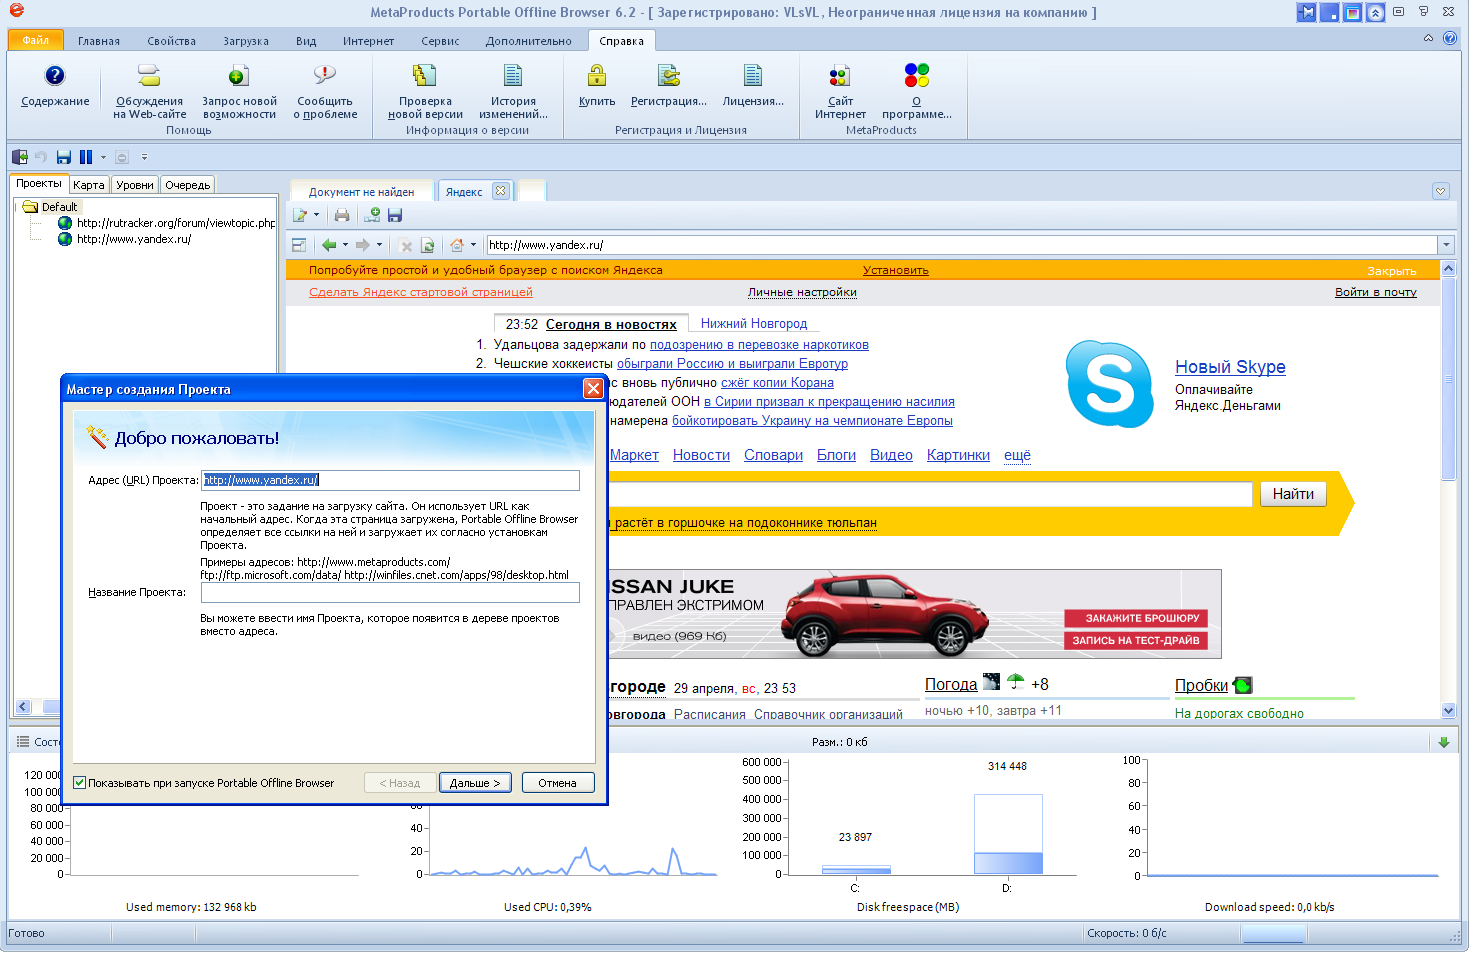Click the Закрыть link in yellow bar

1392,271
